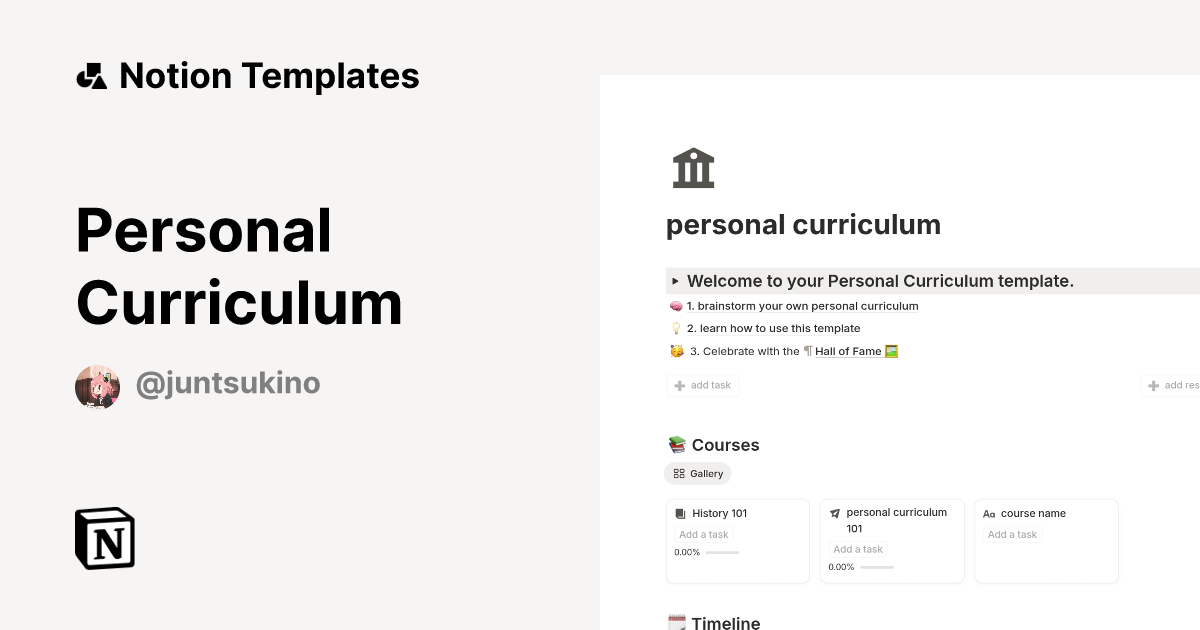Click the calendar emoji beside Timeline heading
1200x630 pixels.
[x=677, y=622]
